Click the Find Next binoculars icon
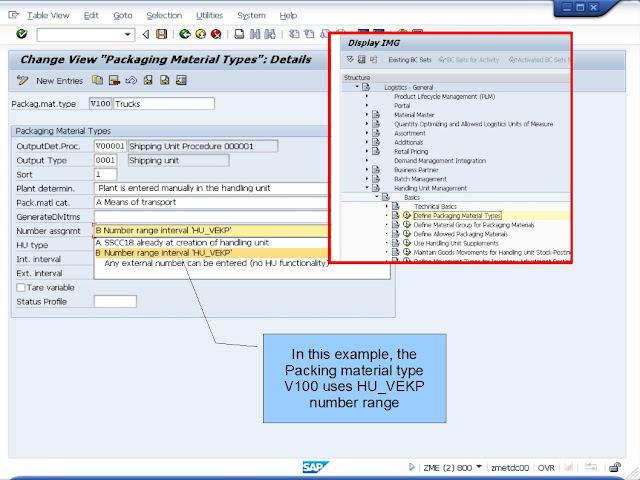The width and height of the screenshot is (640, 480). [270, 34]
